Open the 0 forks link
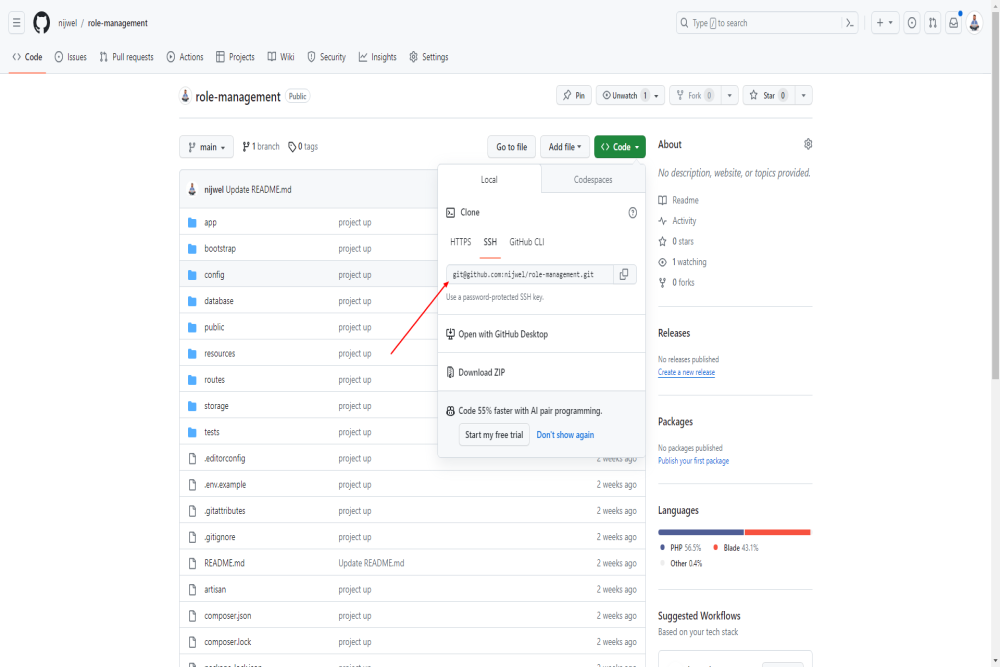 (x=677, y=282)
